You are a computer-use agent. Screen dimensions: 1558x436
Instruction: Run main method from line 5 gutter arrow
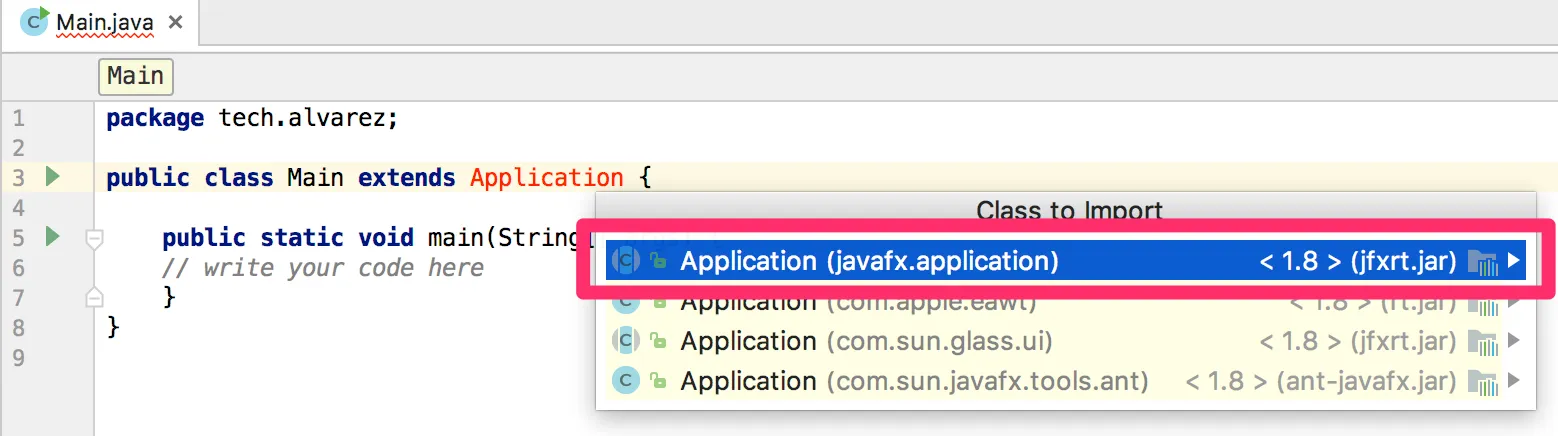click(x=53, y=237)
